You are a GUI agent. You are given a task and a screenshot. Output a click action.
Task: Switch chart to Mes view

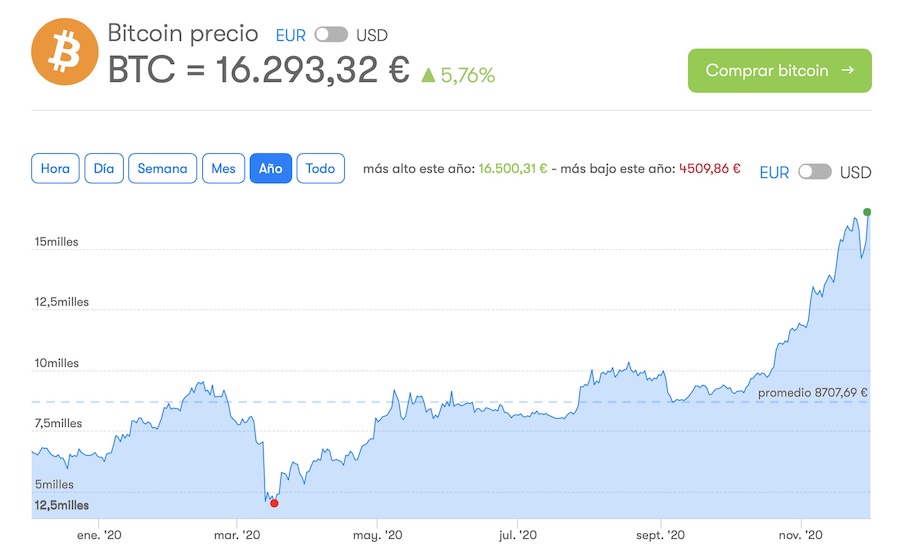click(x=224, y=168)
